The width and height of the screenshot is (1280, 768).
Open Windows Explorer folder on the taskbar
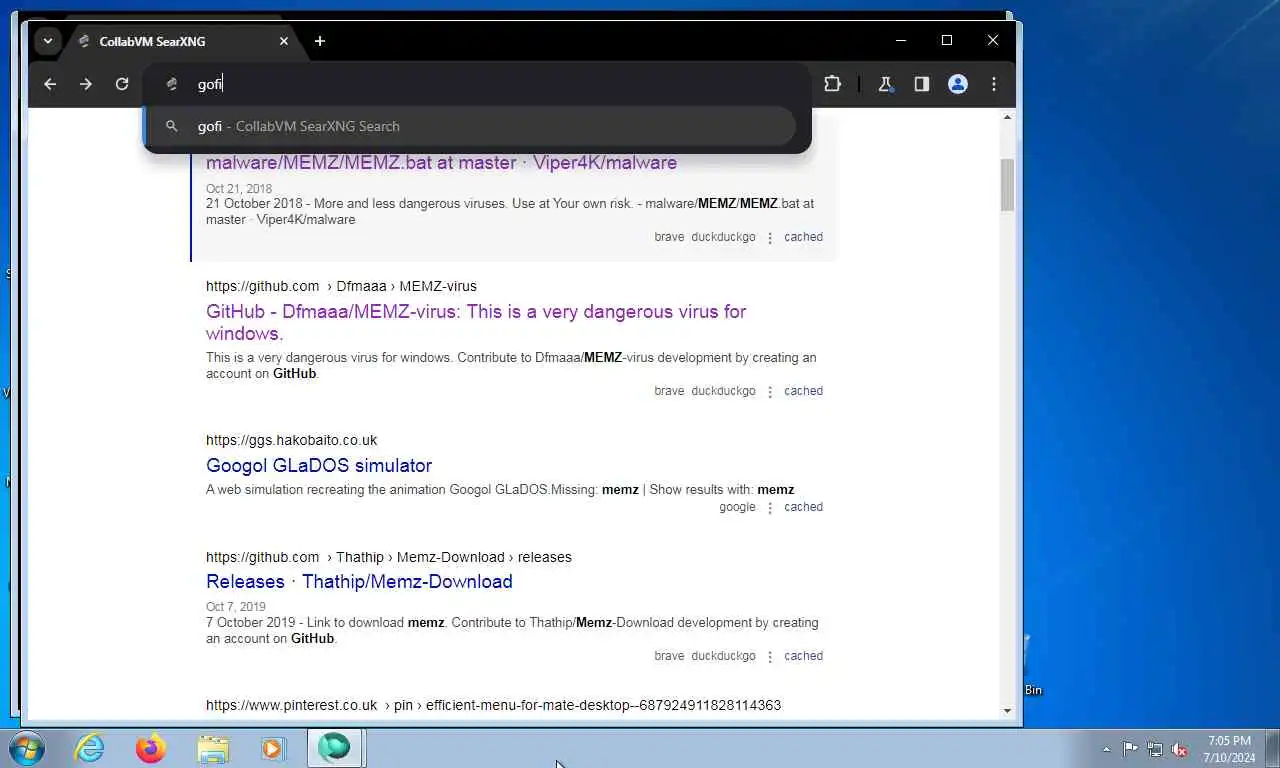click(x=212, y=748)
